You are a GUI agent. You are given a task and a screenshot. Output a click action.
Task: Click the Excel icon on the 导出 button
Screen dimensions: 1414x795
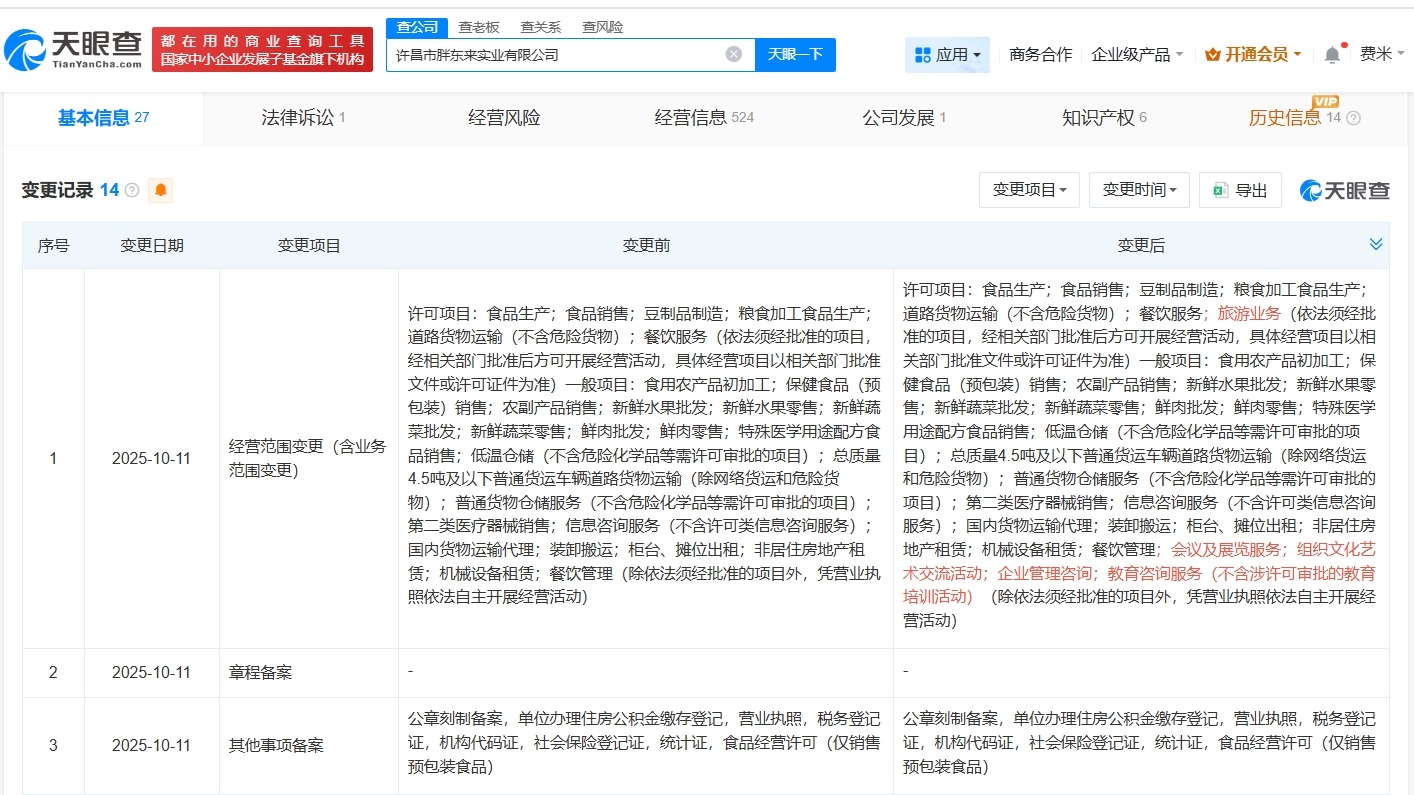[1220, 189]
